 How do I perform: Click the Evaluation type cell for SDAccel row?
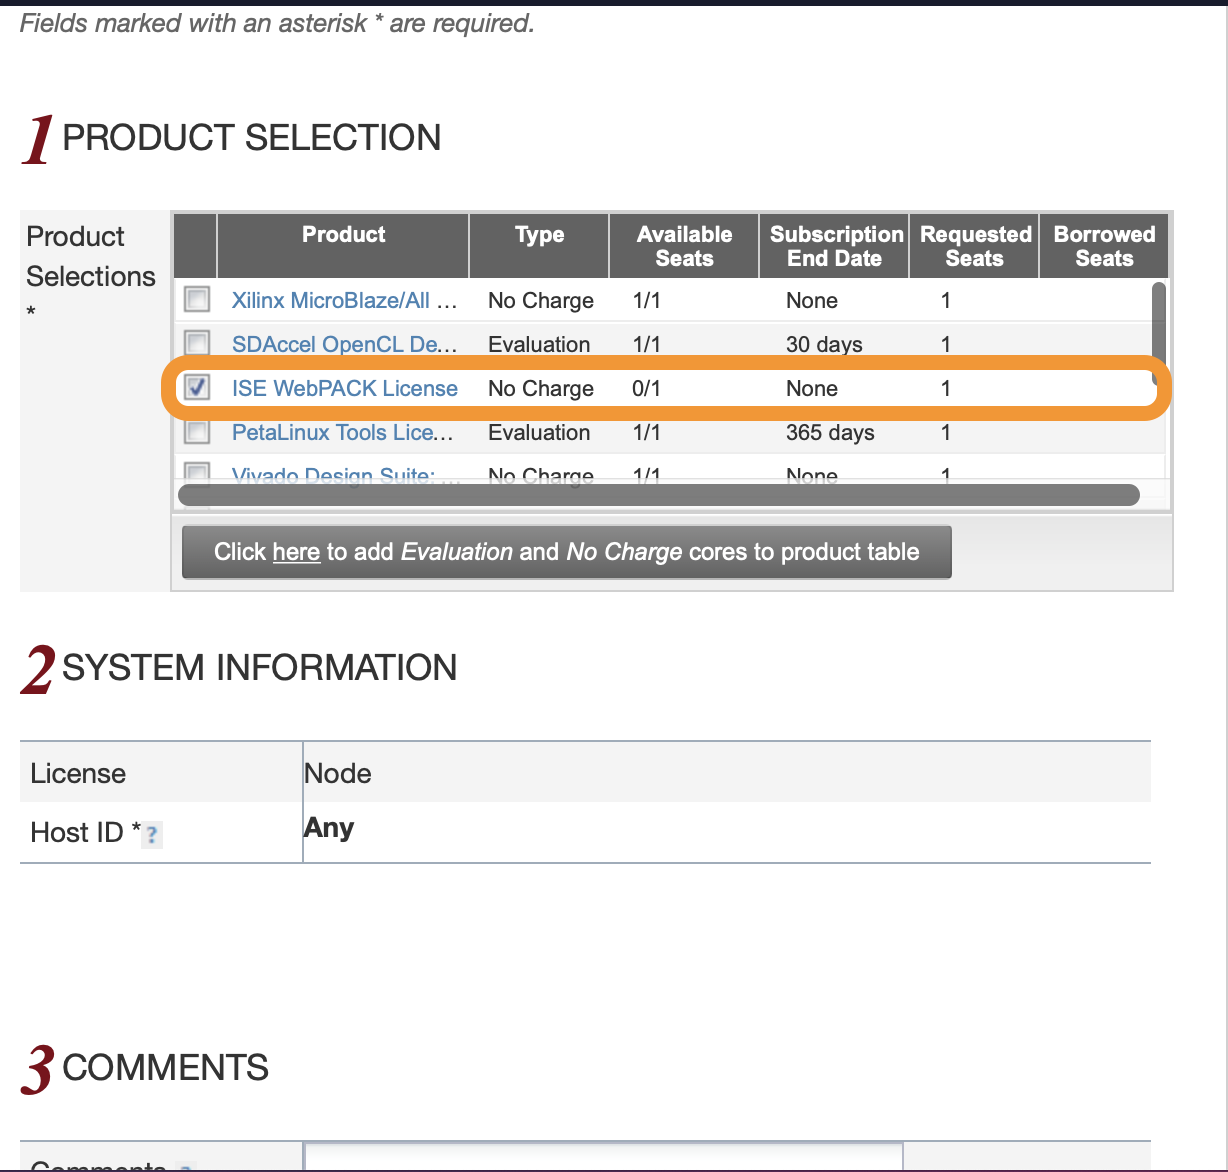(539, 344)
